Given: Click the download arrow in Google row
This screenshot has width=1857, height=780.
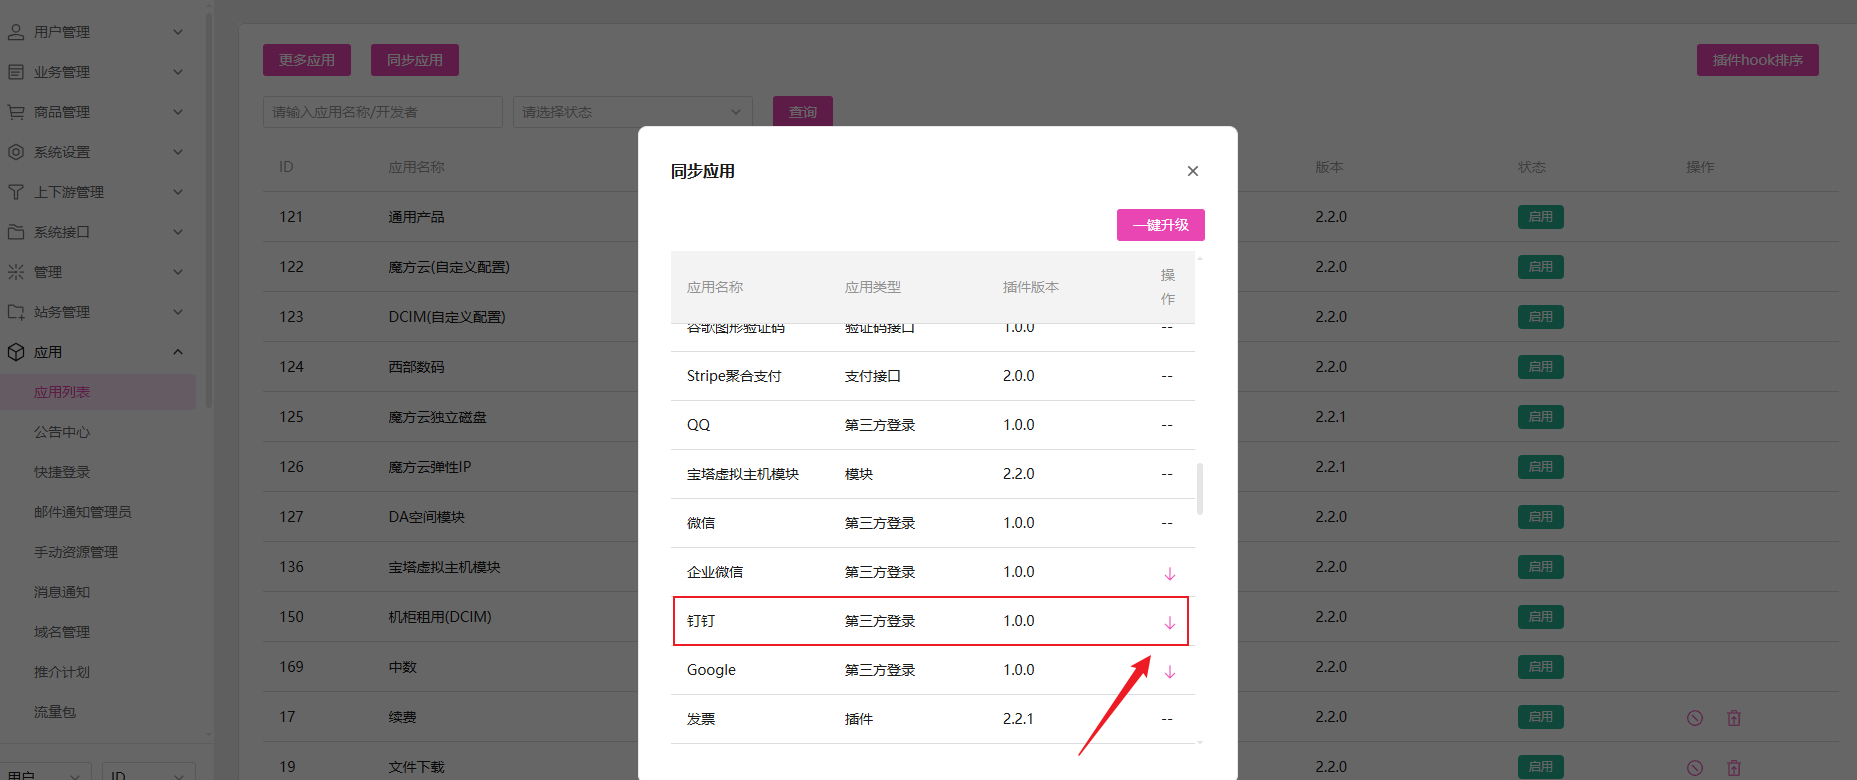Looking at the screenshot, I should 1169,672.
